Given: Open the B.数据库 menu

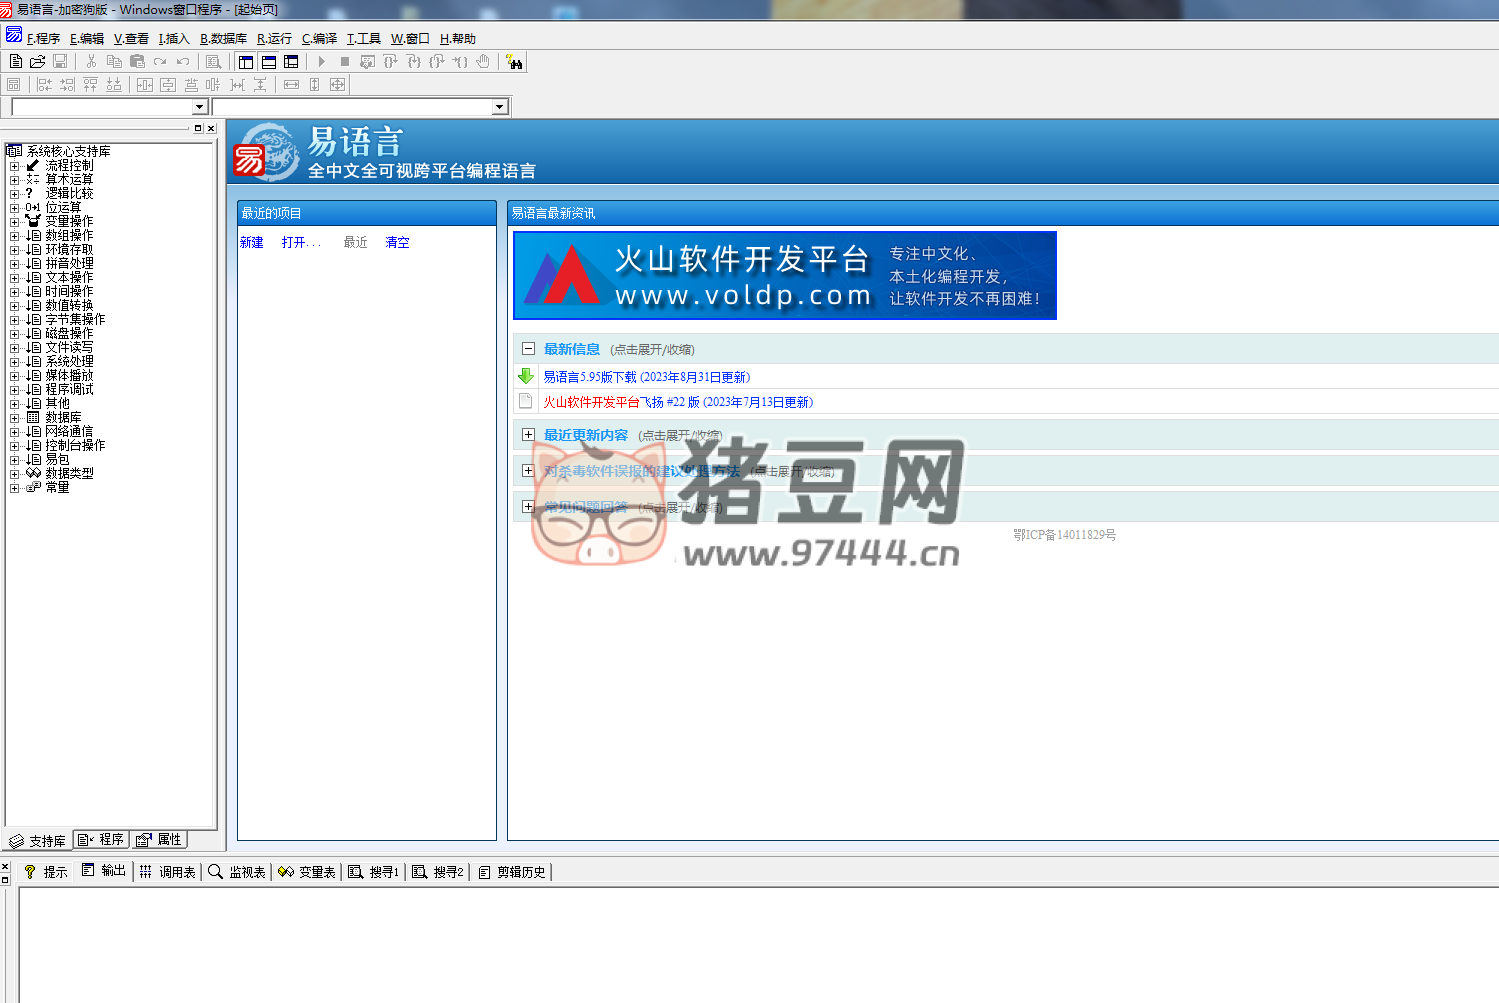Looking at the screenshot, I should [x=223, y=39].
